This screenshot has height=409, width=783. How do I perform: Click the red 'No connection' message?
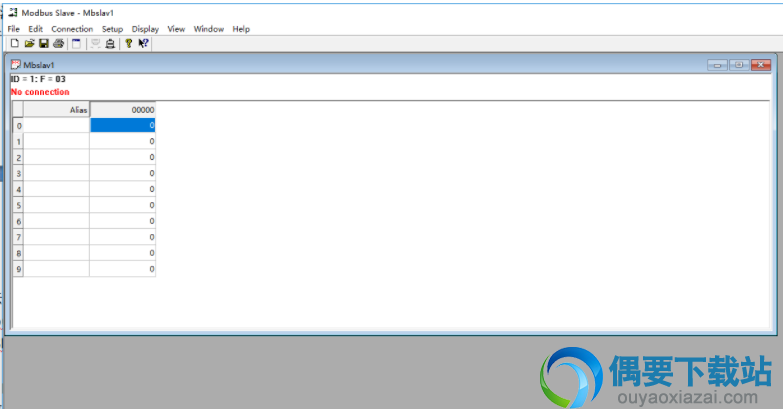[x=40, y=92]
